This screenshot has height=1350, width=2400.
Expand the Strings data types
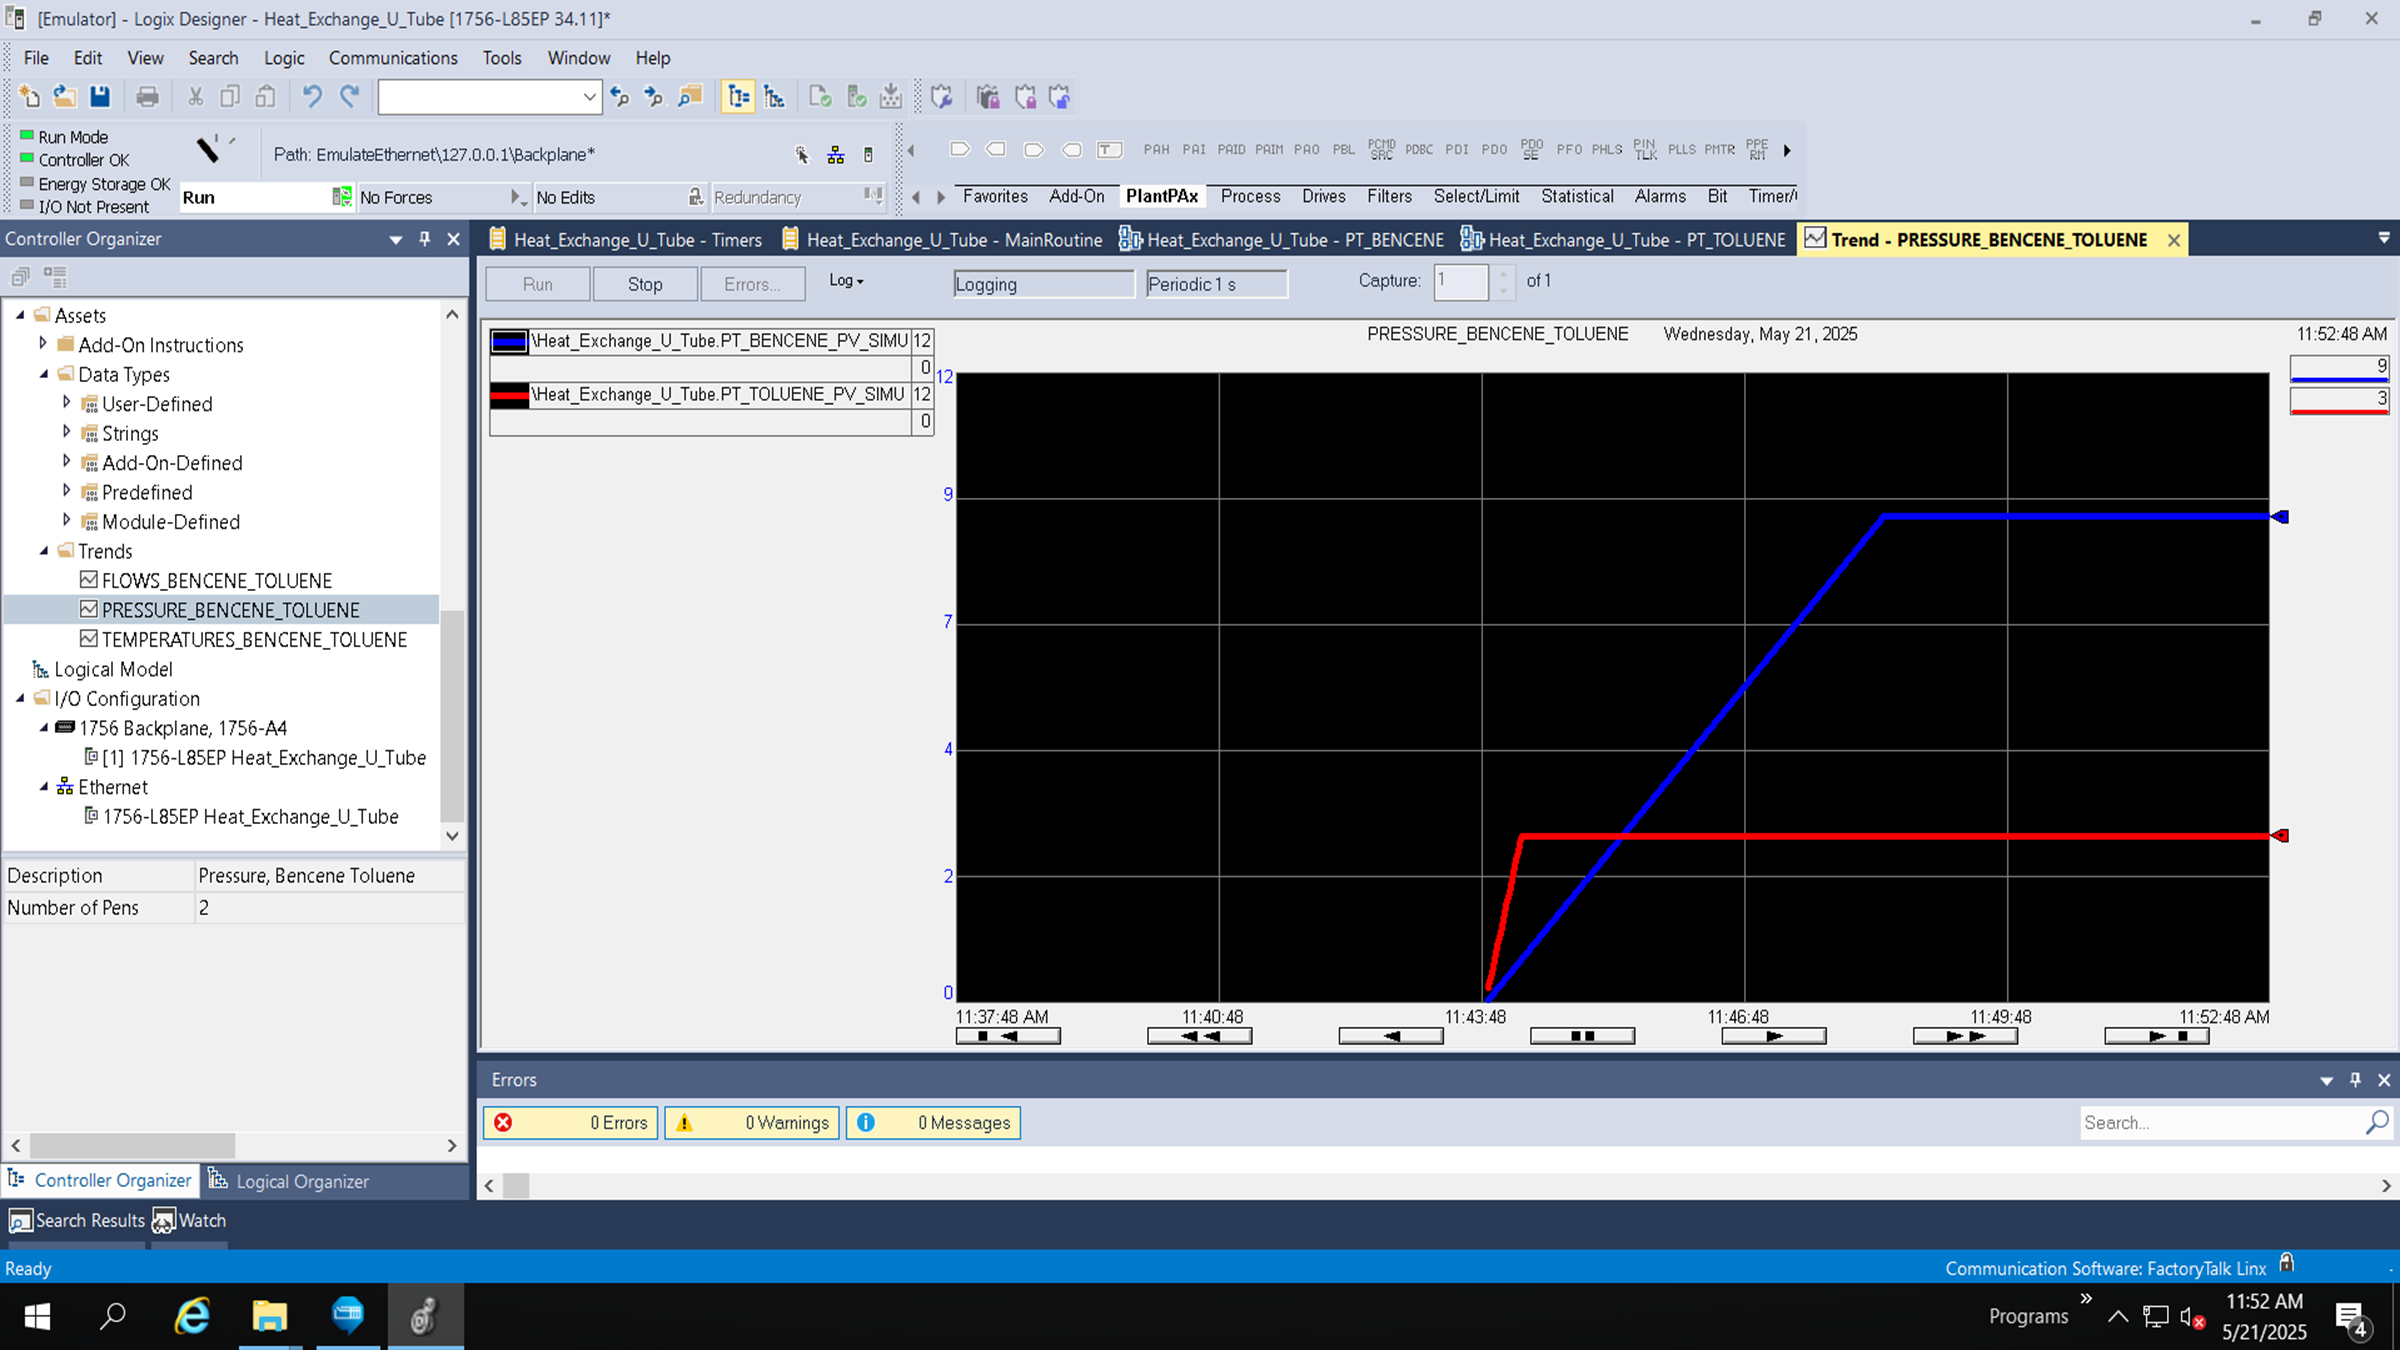point(67,432)
